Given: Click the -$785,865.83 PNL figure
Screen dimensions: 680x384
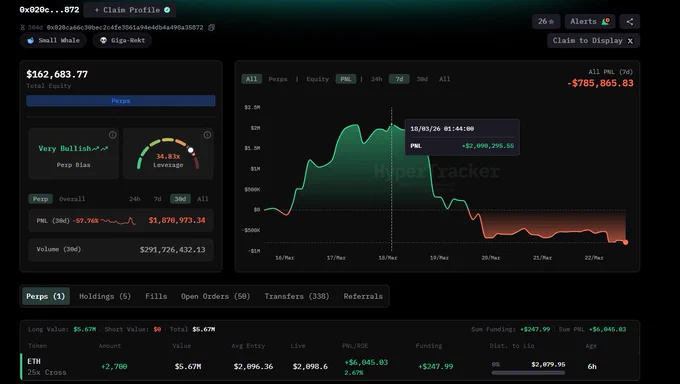Looking at the screenshot, I should [600, 83].
